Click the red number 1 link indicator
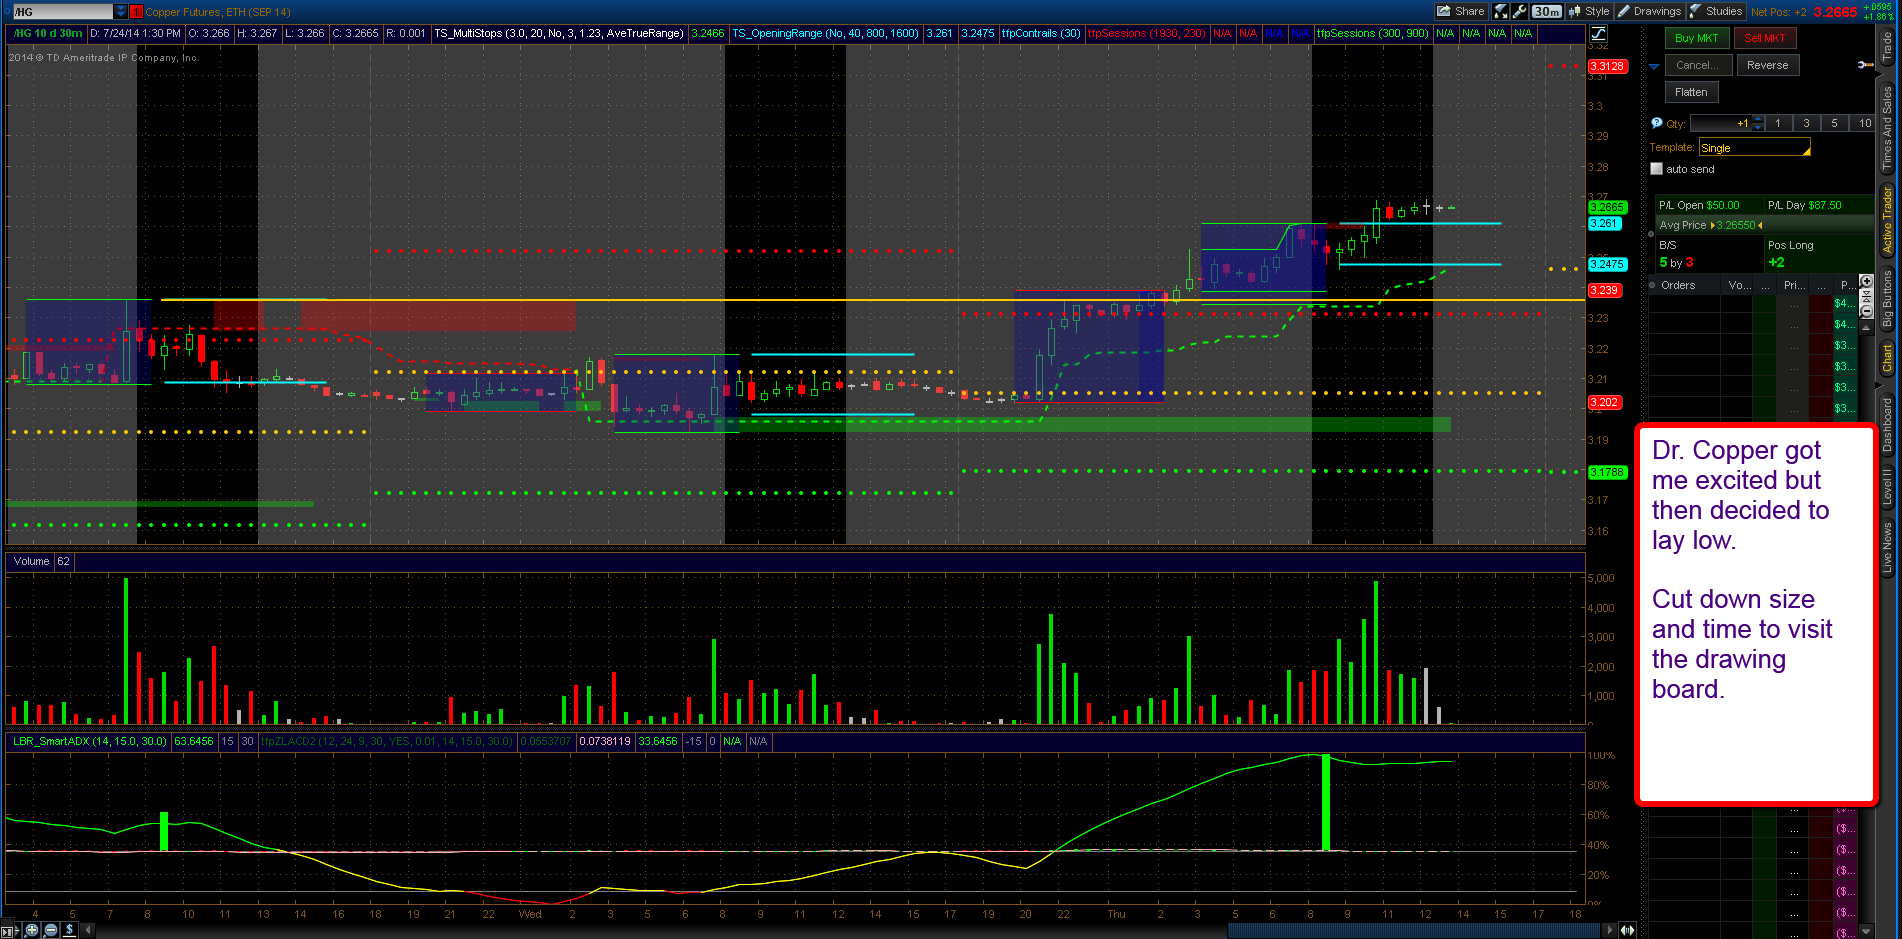 pos(137,12)
